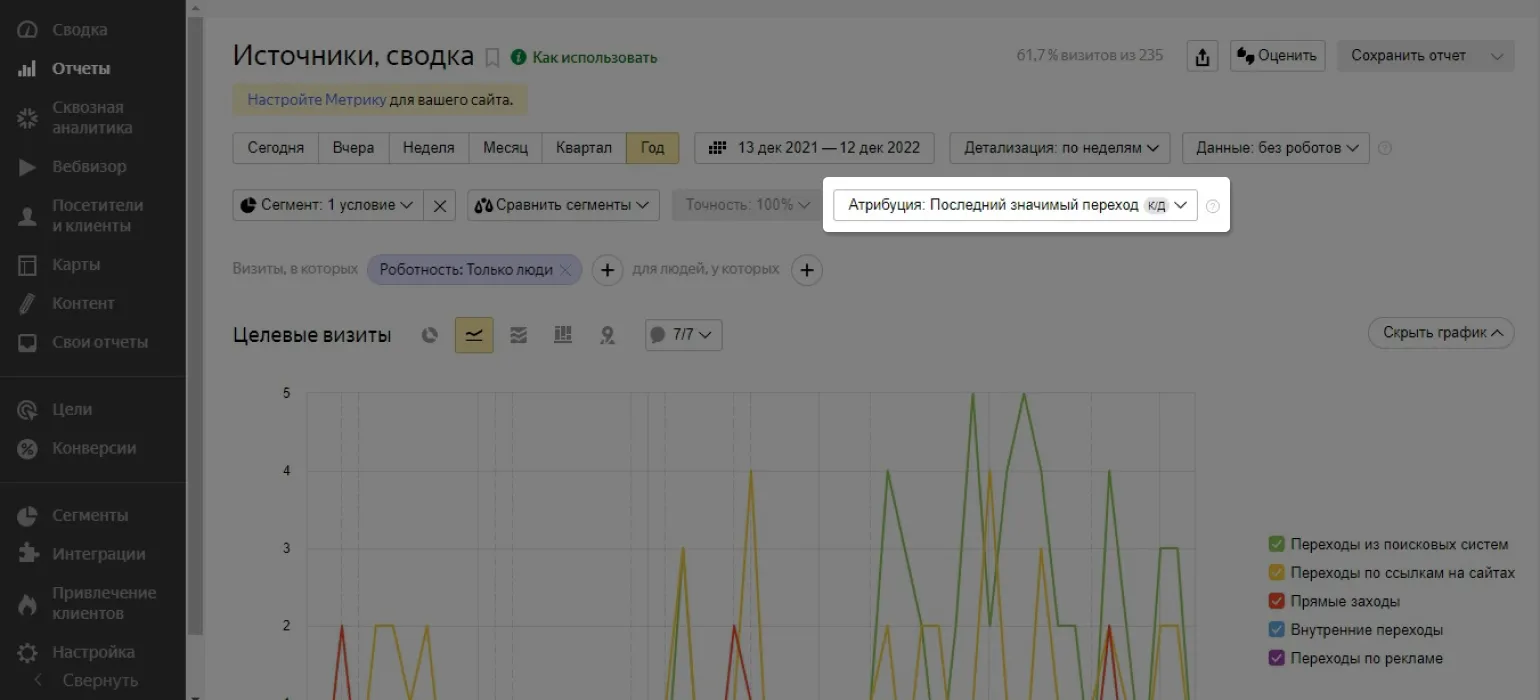1540x700 pixels.
Task: Select the Месяц period tab
Action: click(505, 148)
